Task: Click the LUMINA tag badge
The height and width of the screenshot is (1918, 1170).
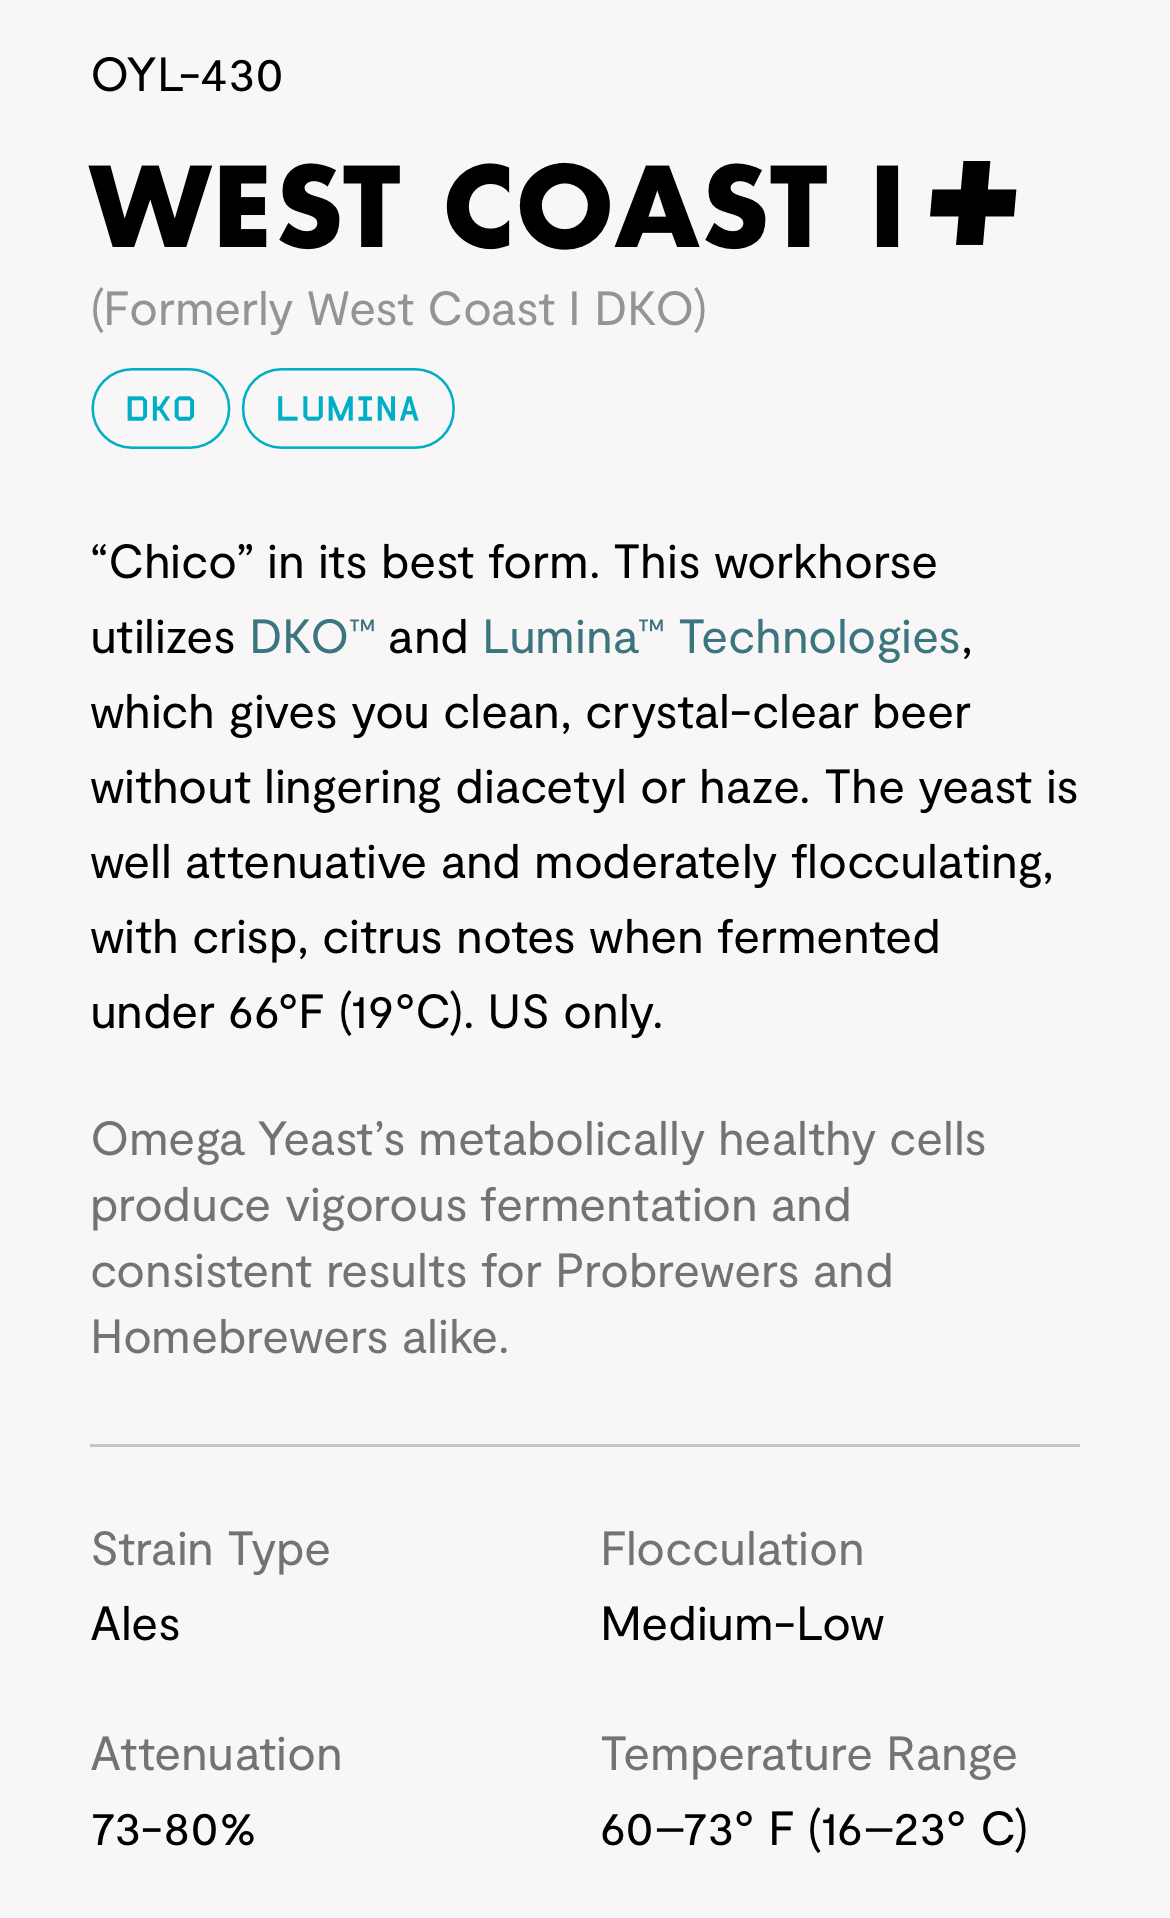Action: click(x=348, y=408)
